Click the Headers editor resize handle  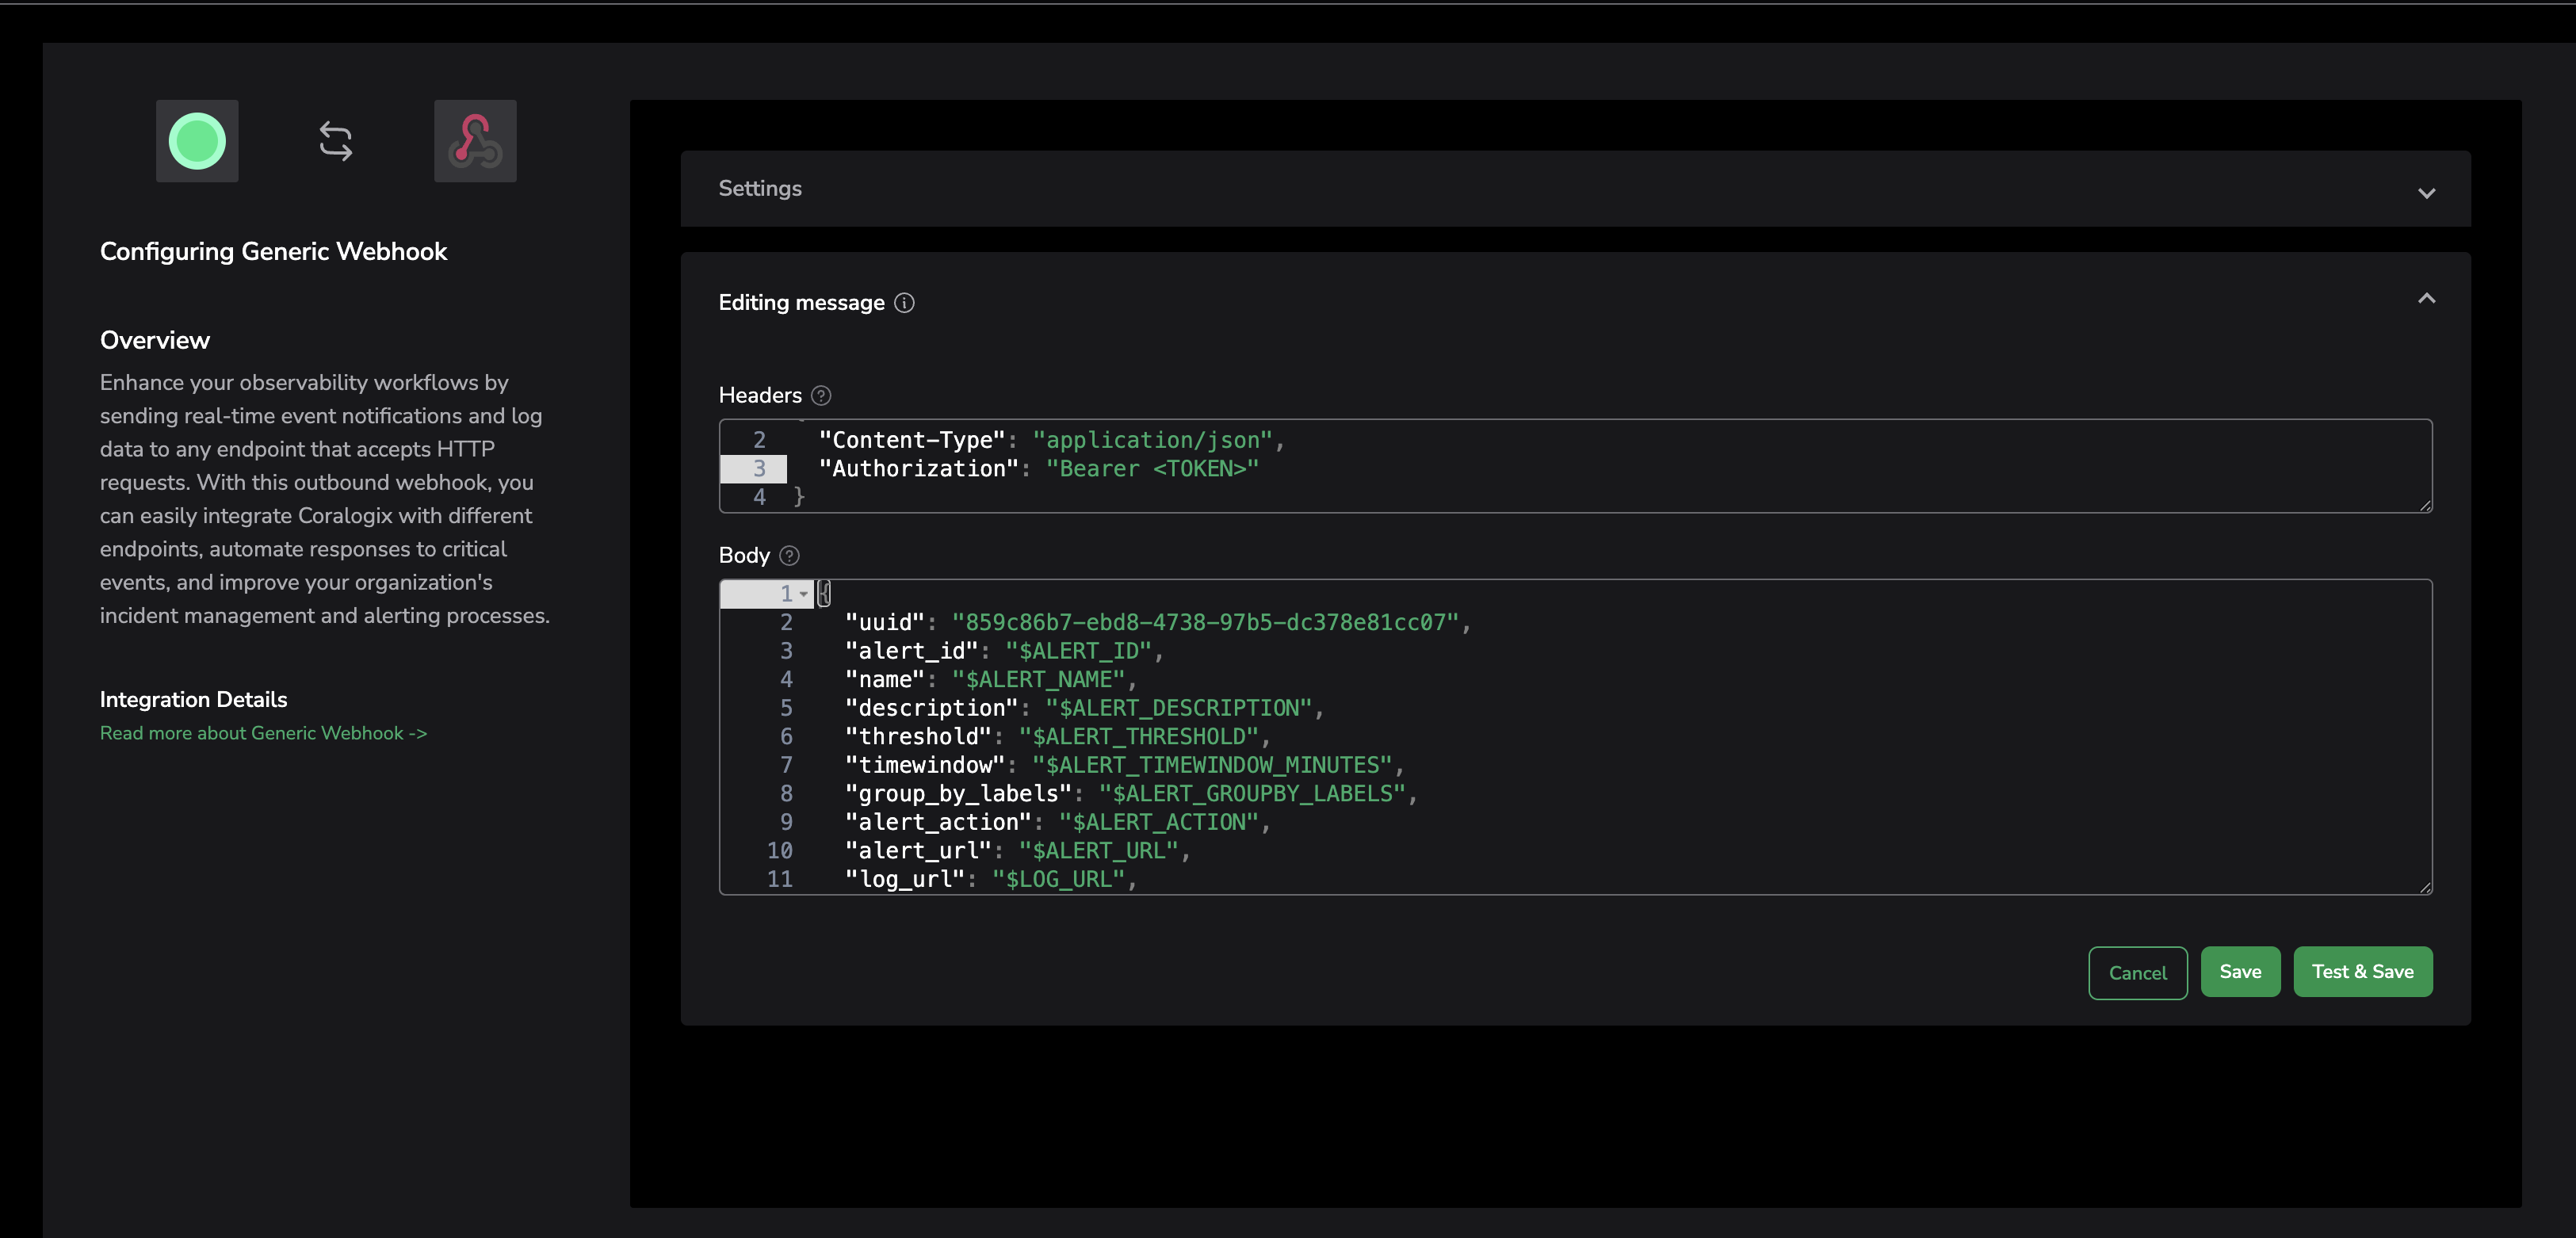pos(2425,506)
